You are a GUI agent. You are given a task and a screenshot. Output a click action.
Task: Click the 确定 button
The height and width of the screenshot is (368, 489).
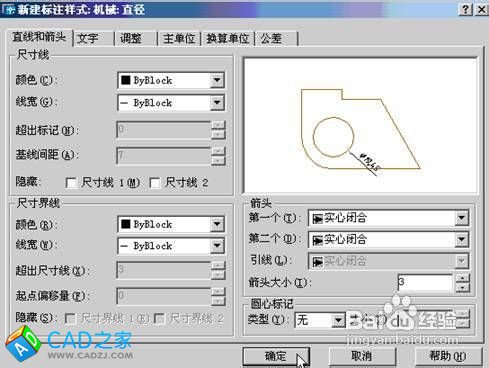pyautogui.click(x=276, y=356)
